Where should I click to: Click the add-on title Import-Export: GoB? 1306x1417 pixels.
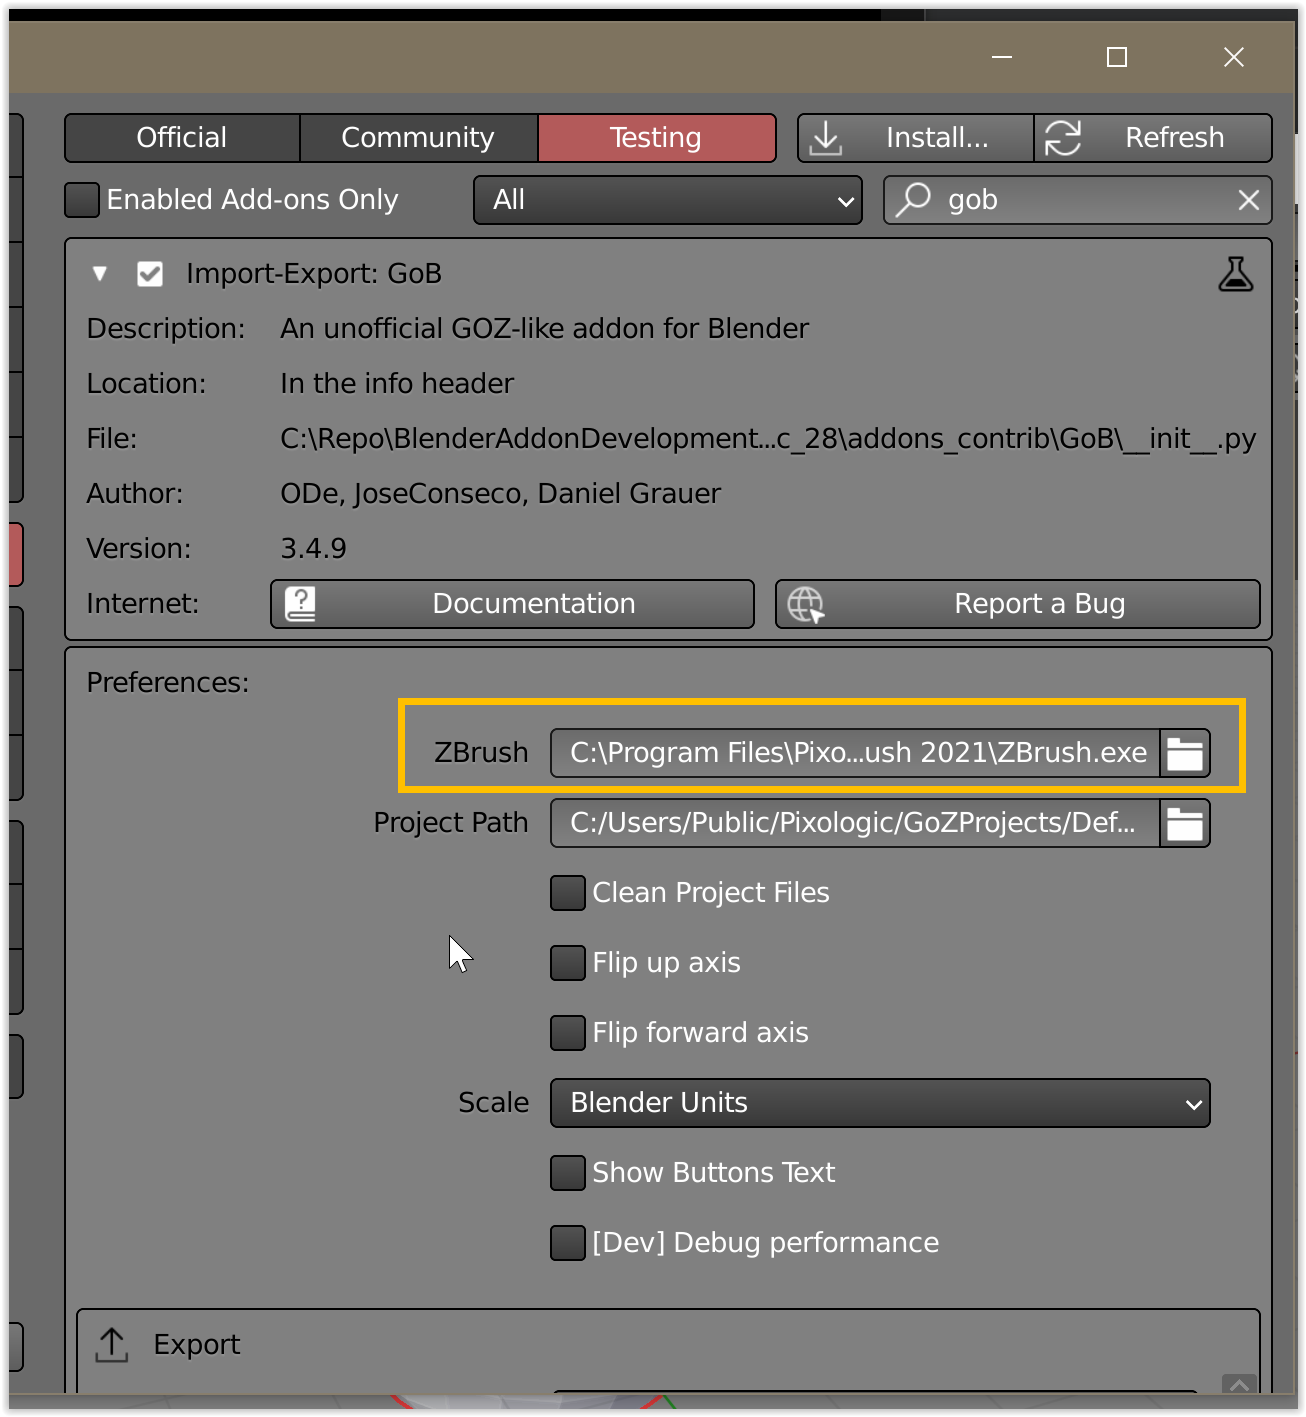point(314,274)
